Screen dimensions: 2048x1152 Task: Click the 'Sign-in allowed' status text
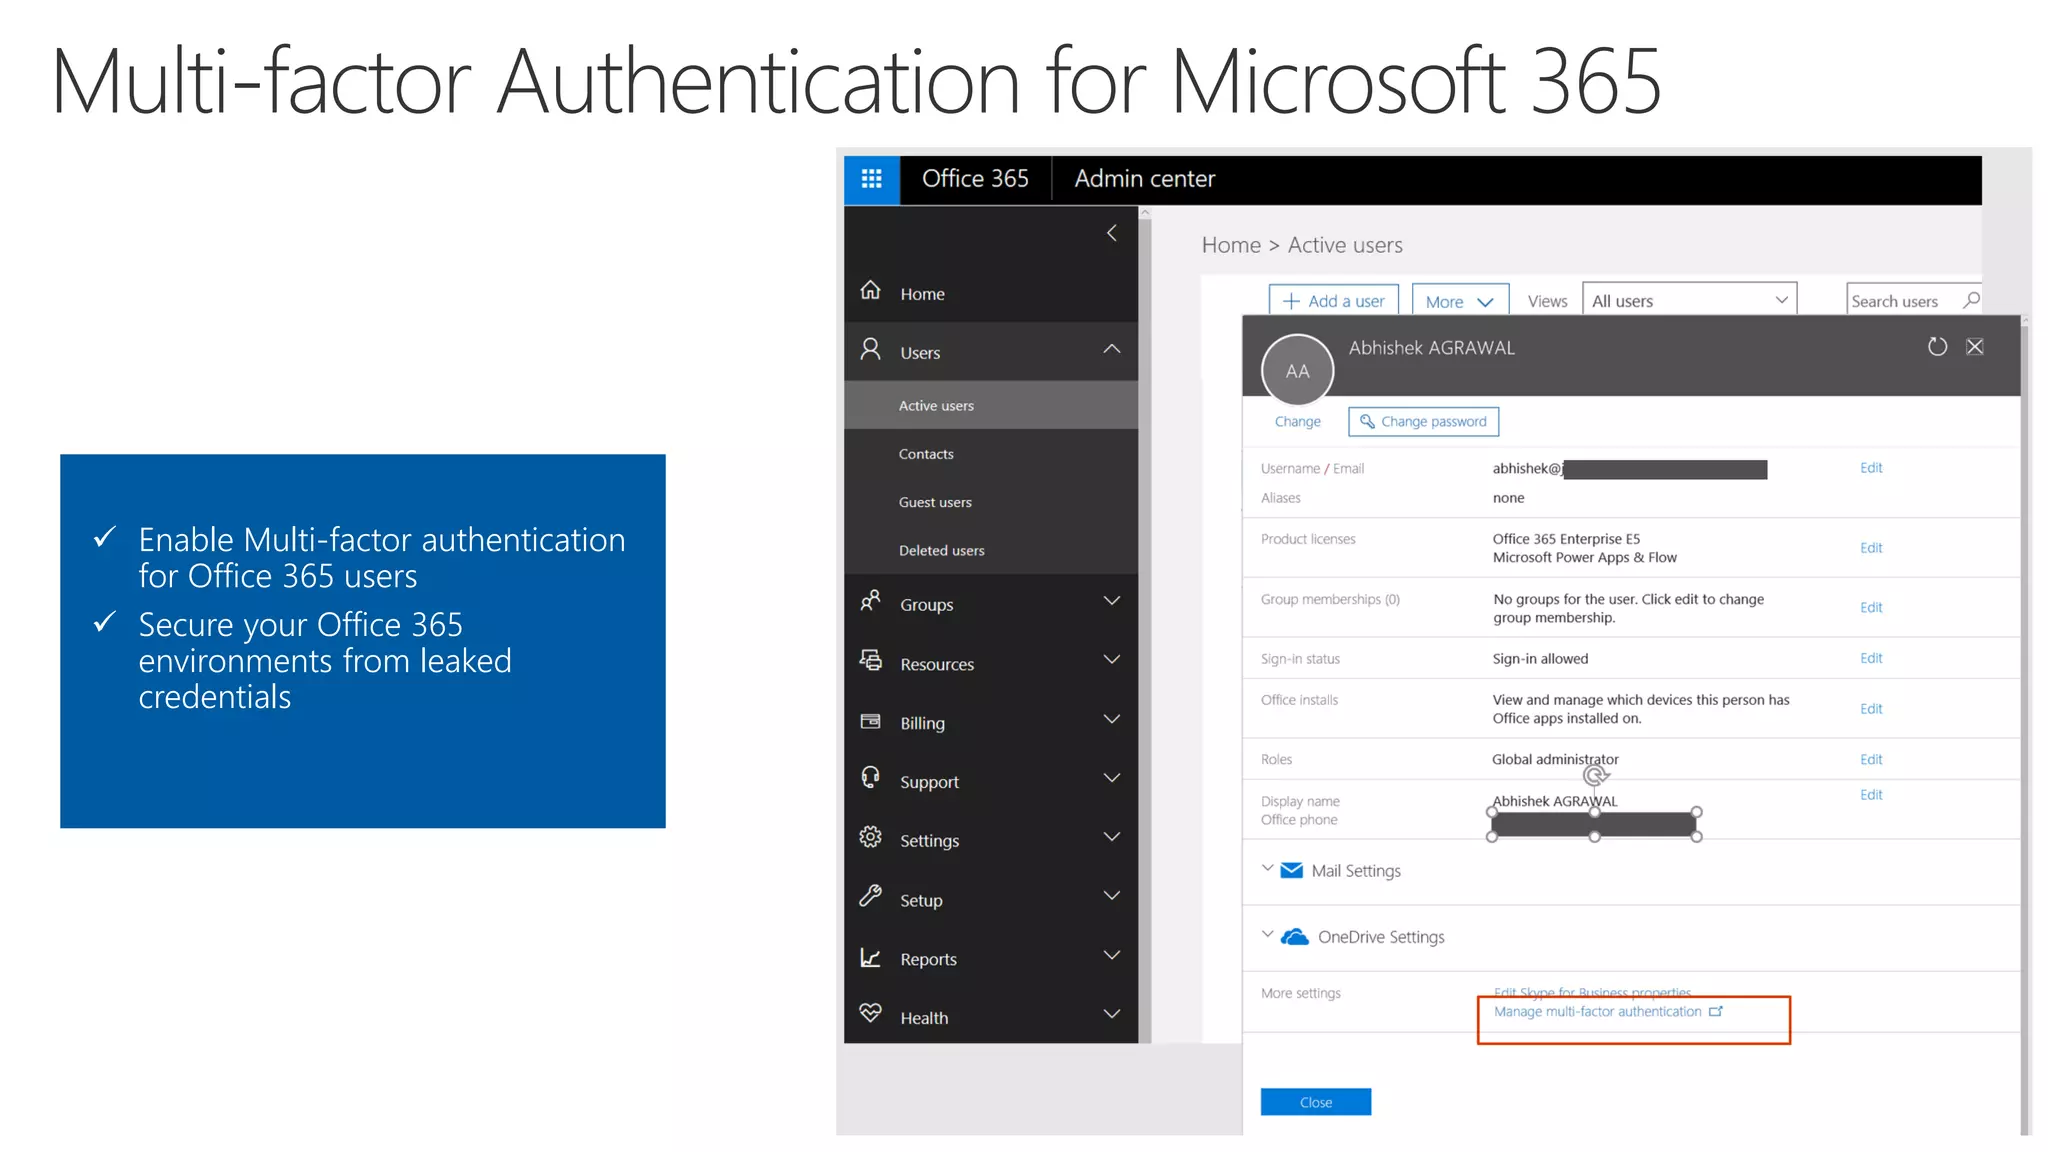click(x=1540, y=658)
